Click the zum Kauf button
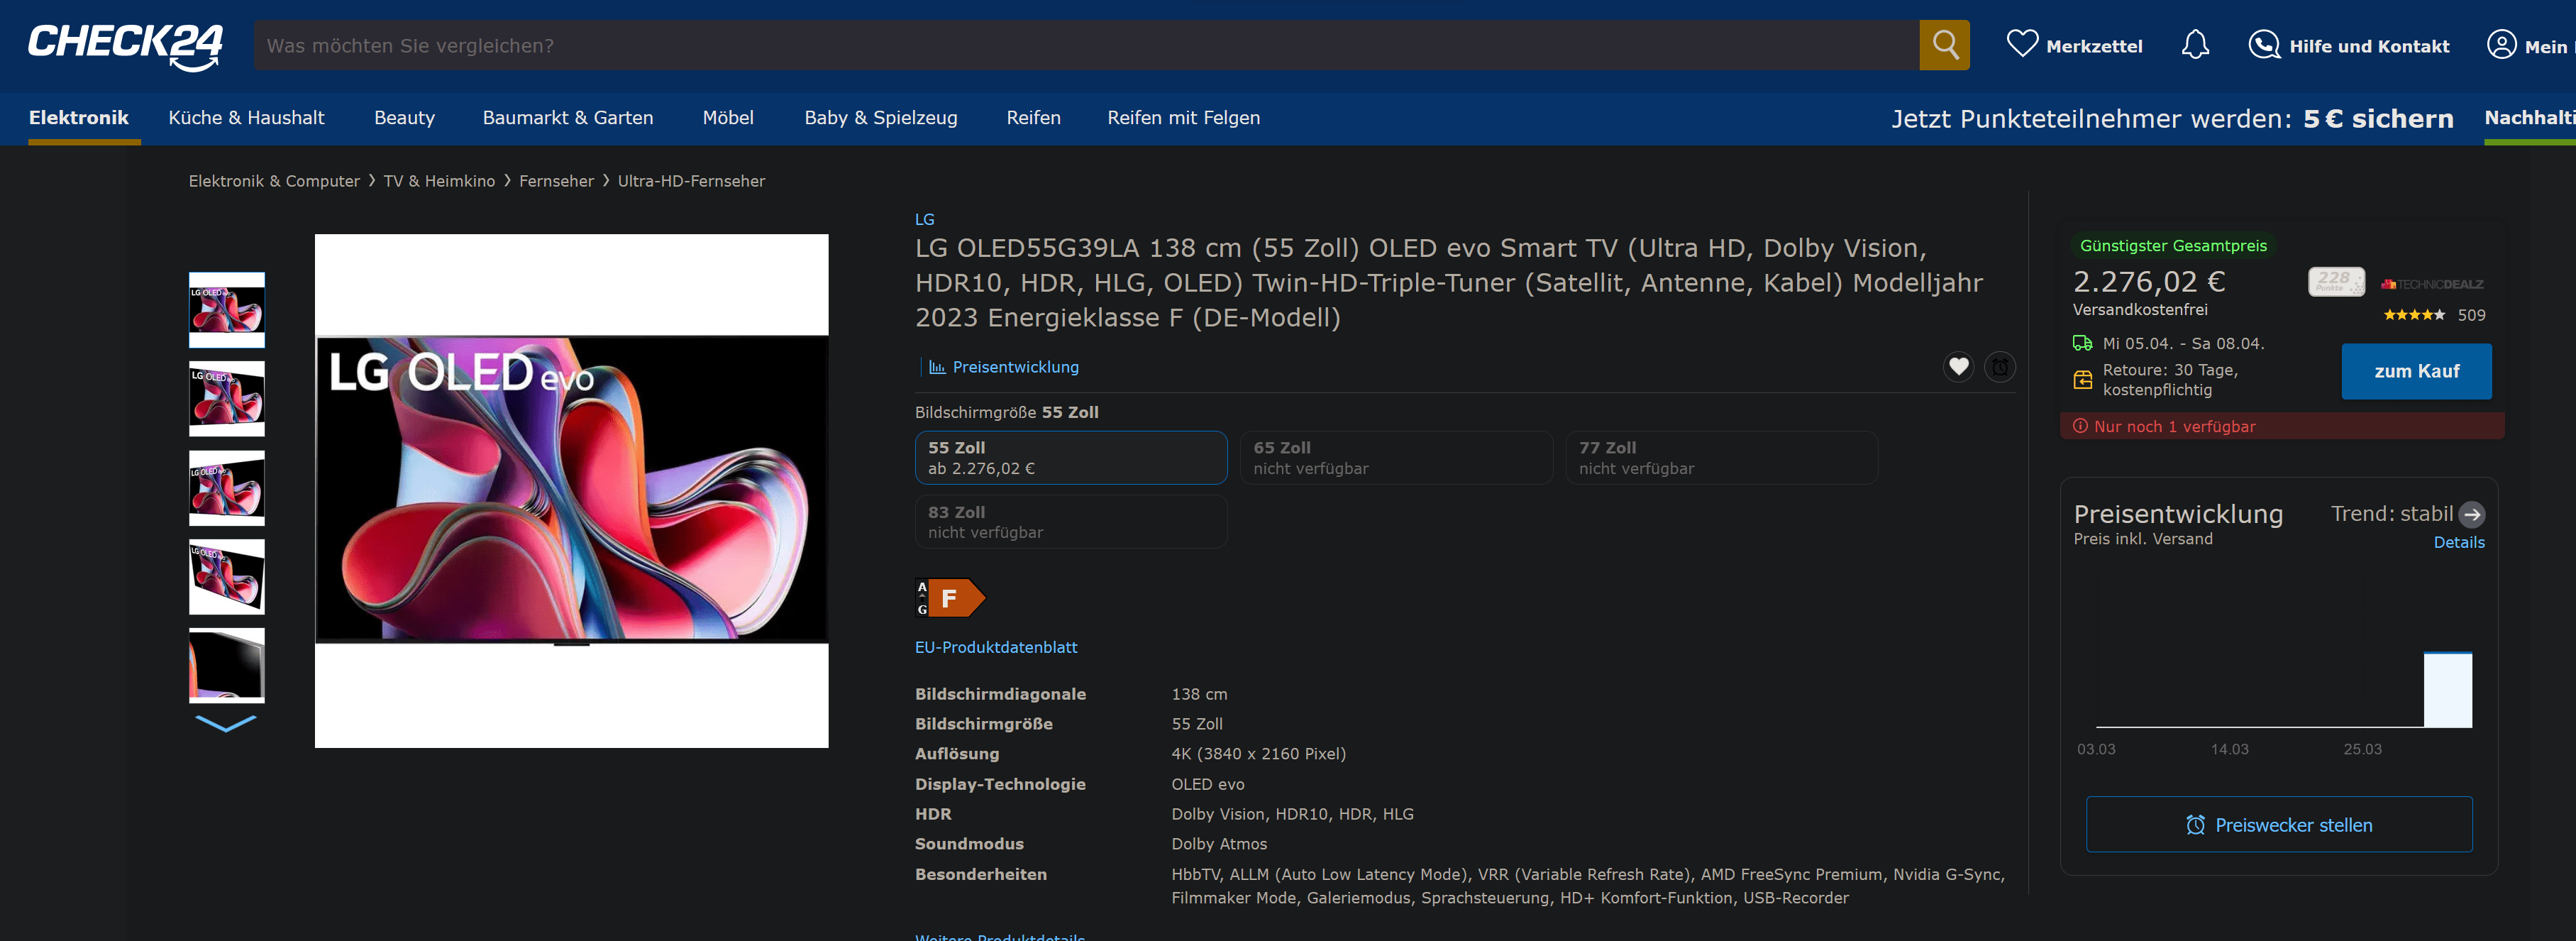Image resolution: width=2576 pixels, height=941 pixels. pyautogui.click(x=2416, y=371)
